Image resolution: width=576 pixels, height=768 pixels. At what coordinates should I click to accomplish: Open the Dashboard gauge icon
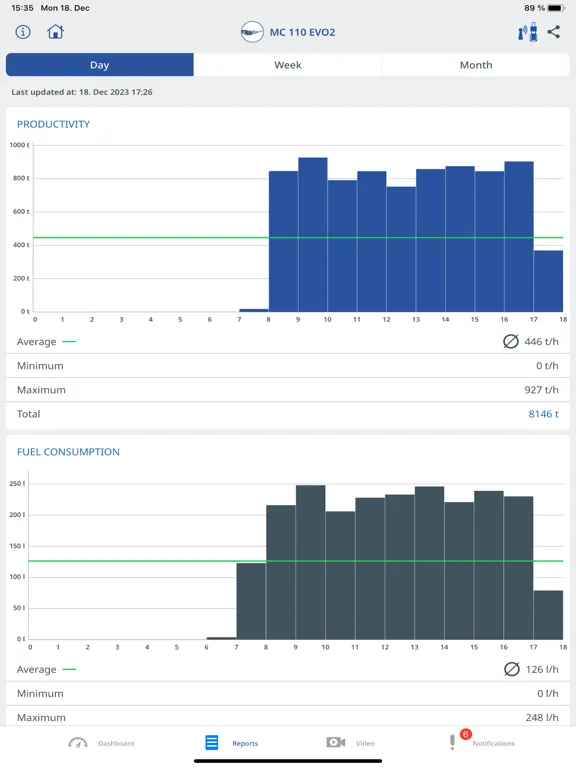tap(78, 743)
